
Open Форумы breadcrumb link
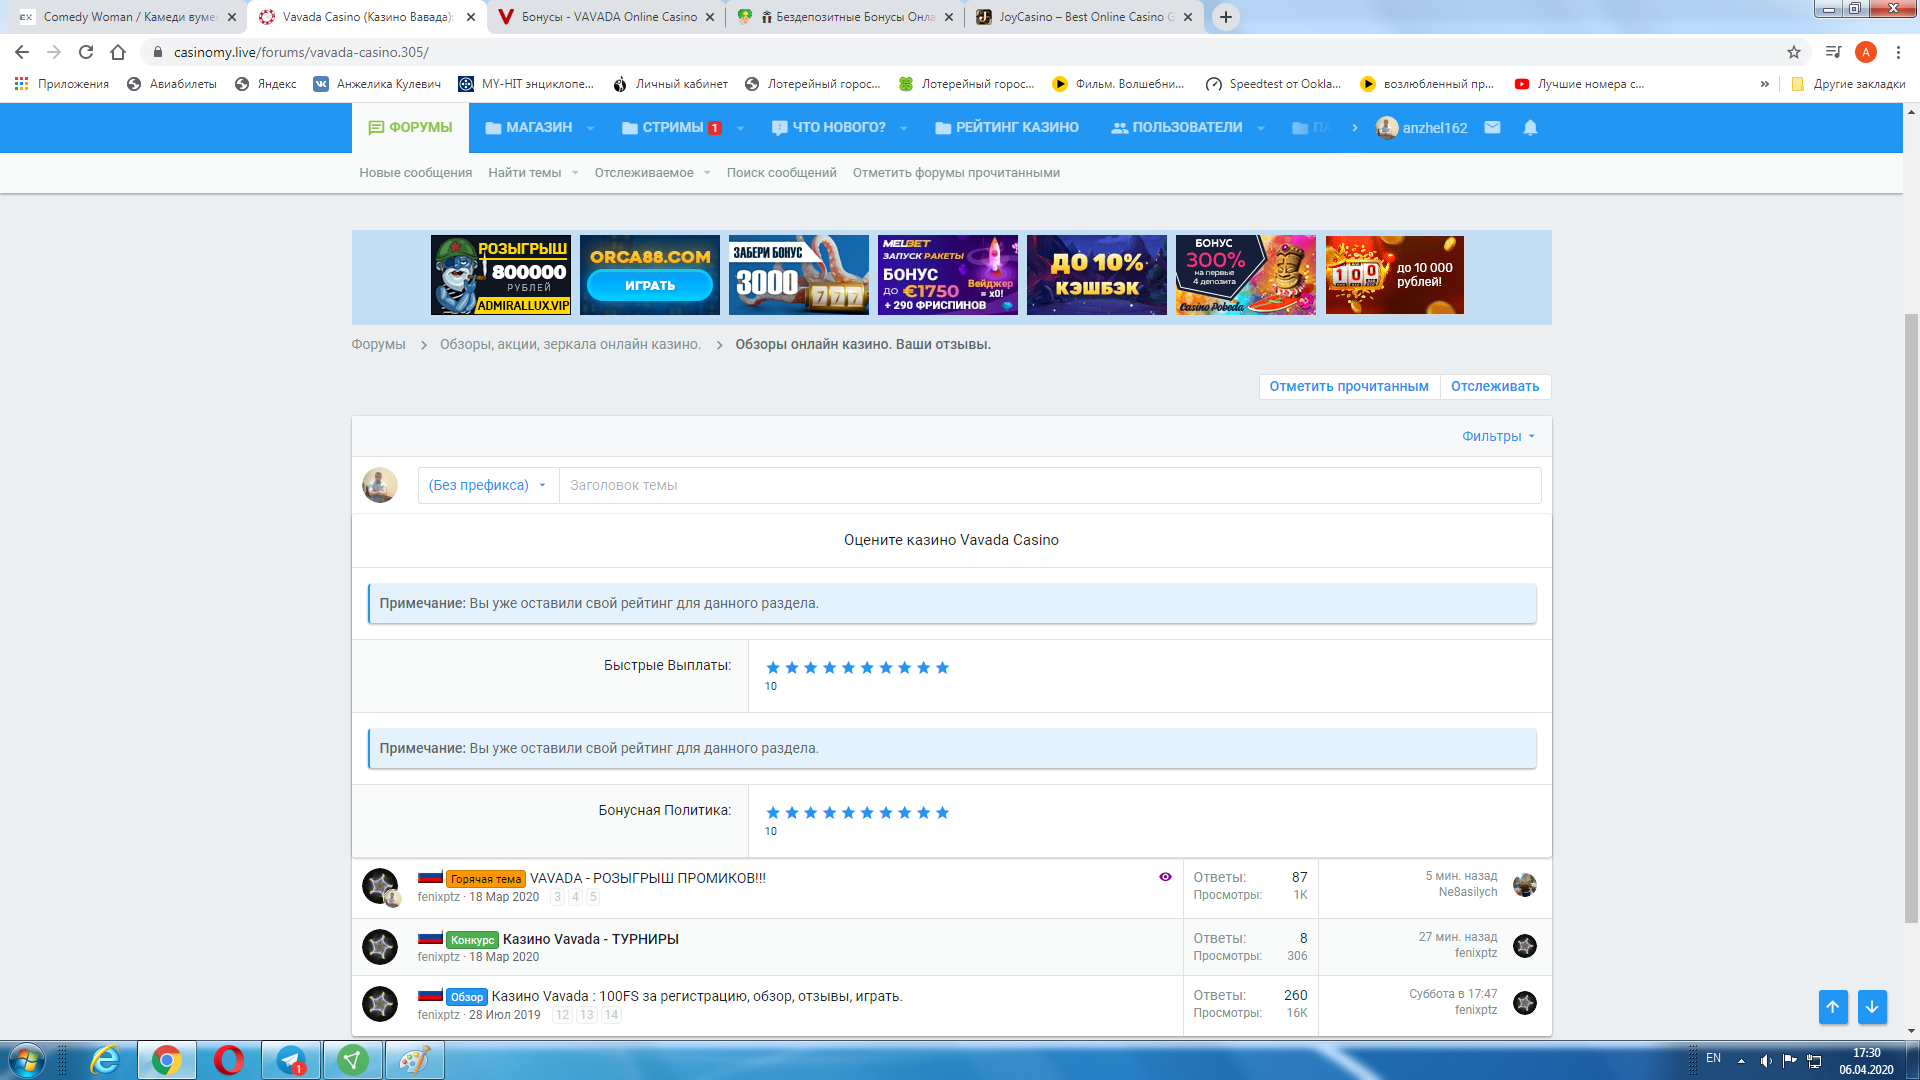(378, 344)
